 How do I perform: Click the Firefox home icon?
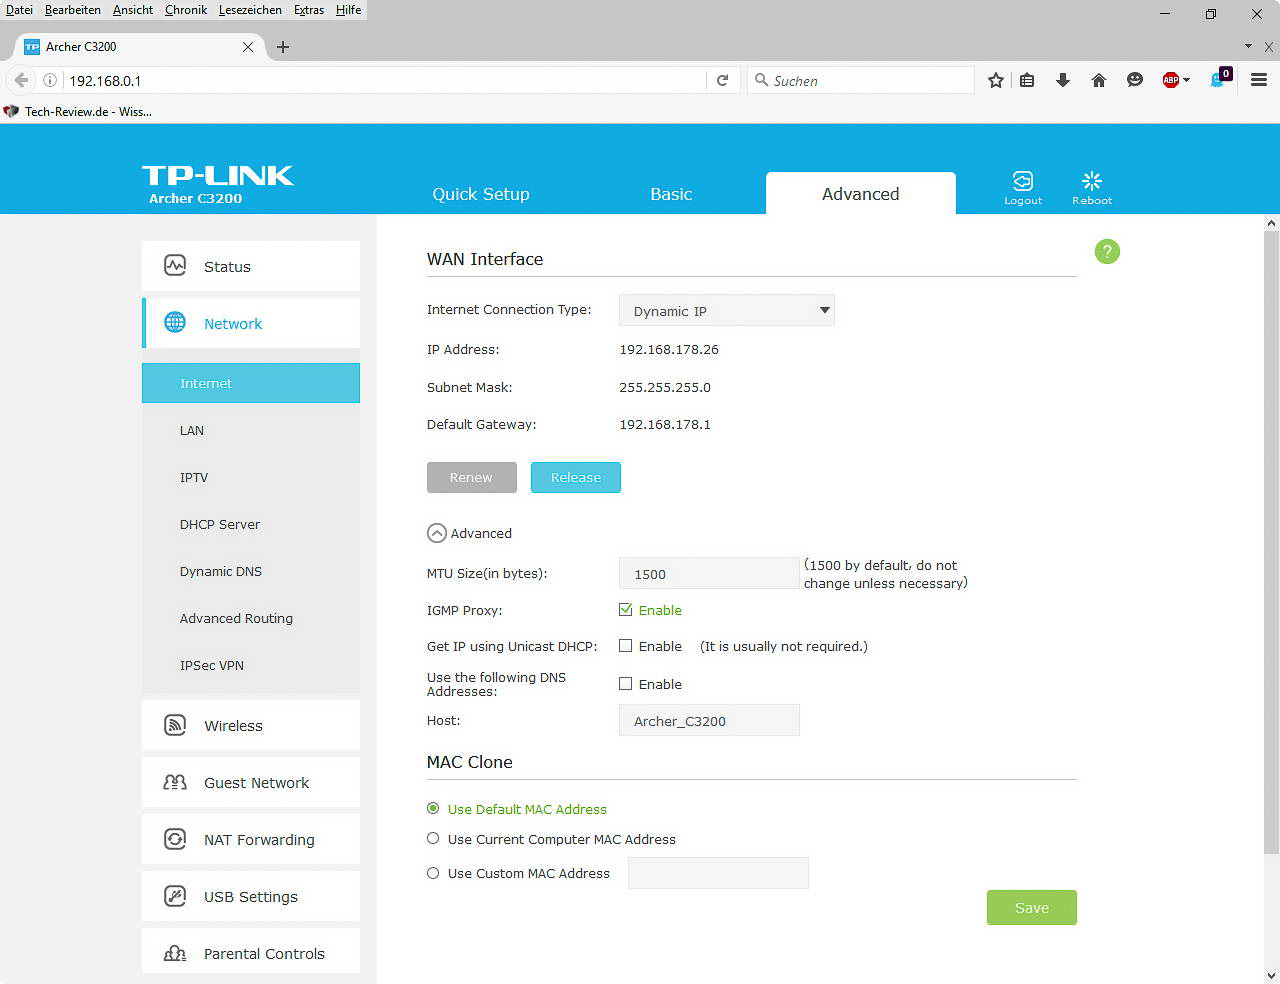pos(1099,81)
